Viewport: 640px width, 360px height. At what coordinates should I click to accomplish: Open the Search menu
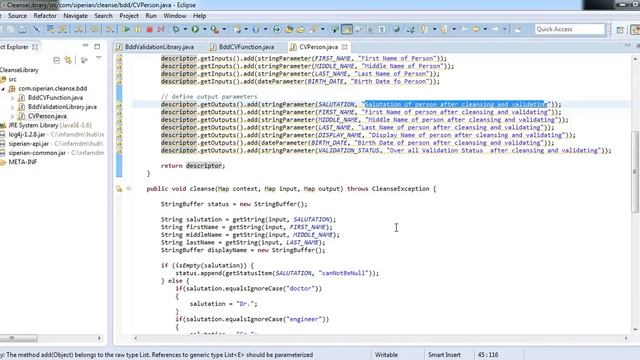103,16
